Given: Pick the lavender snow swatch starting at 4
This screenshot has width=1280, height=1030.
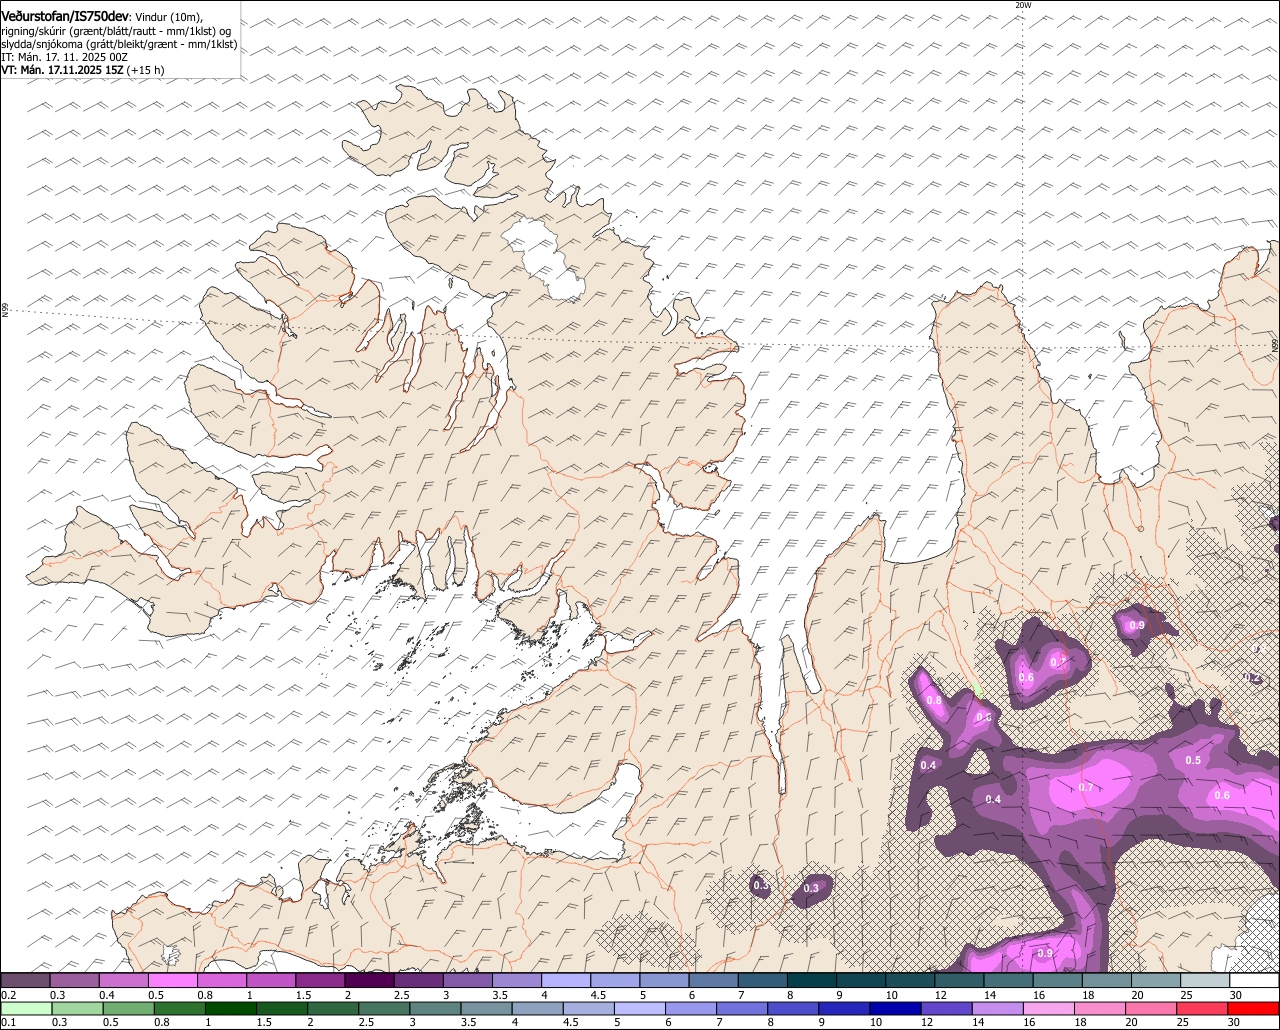Looking at the screenshot, I should [x=565, y=980].
